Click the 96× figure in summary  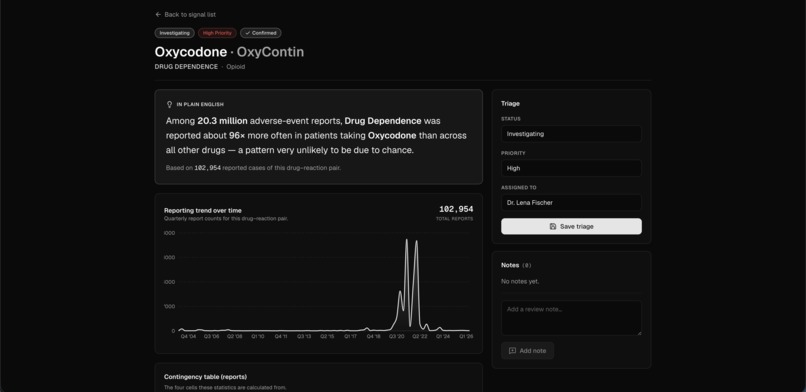236,136
